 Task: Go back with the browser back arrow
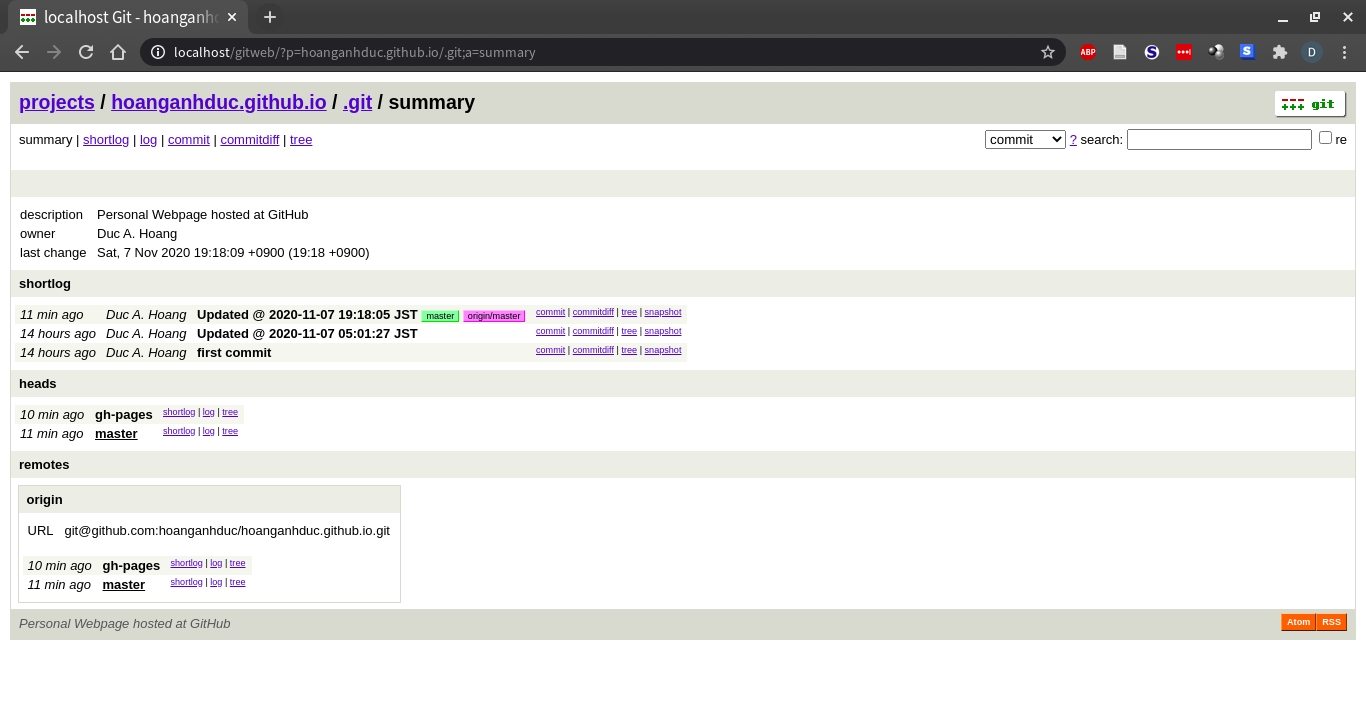(22, 52)
